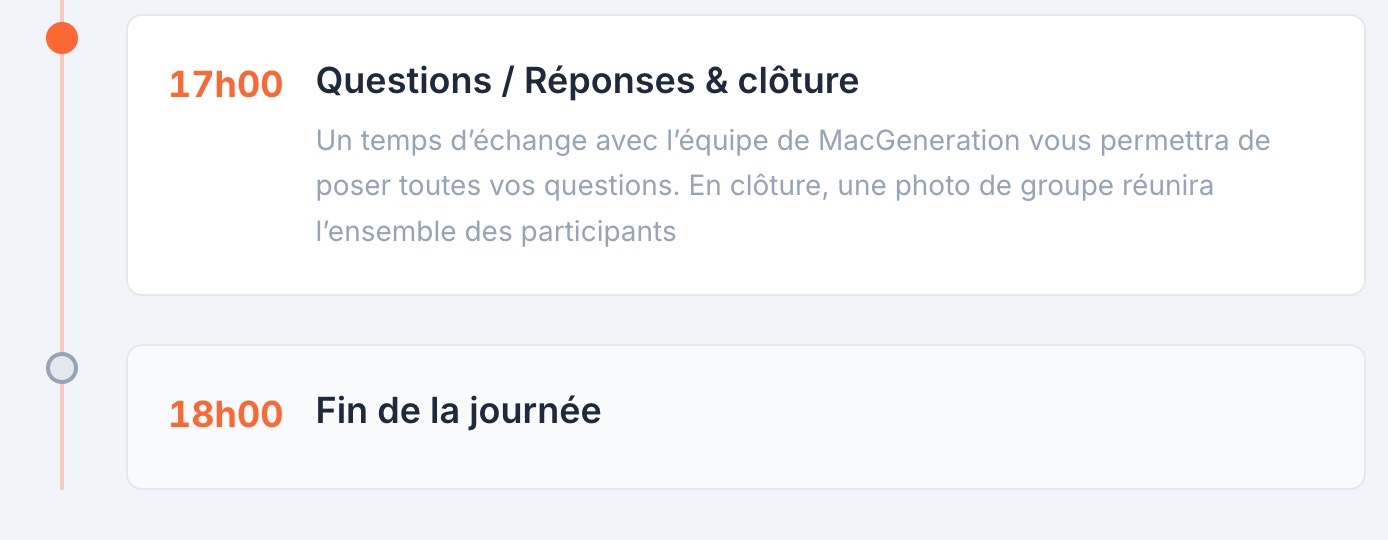The height and width of the screenshot is (540, 1388).
Task: Click the orange 17h00 timeline marker
Action: point(62,38)
